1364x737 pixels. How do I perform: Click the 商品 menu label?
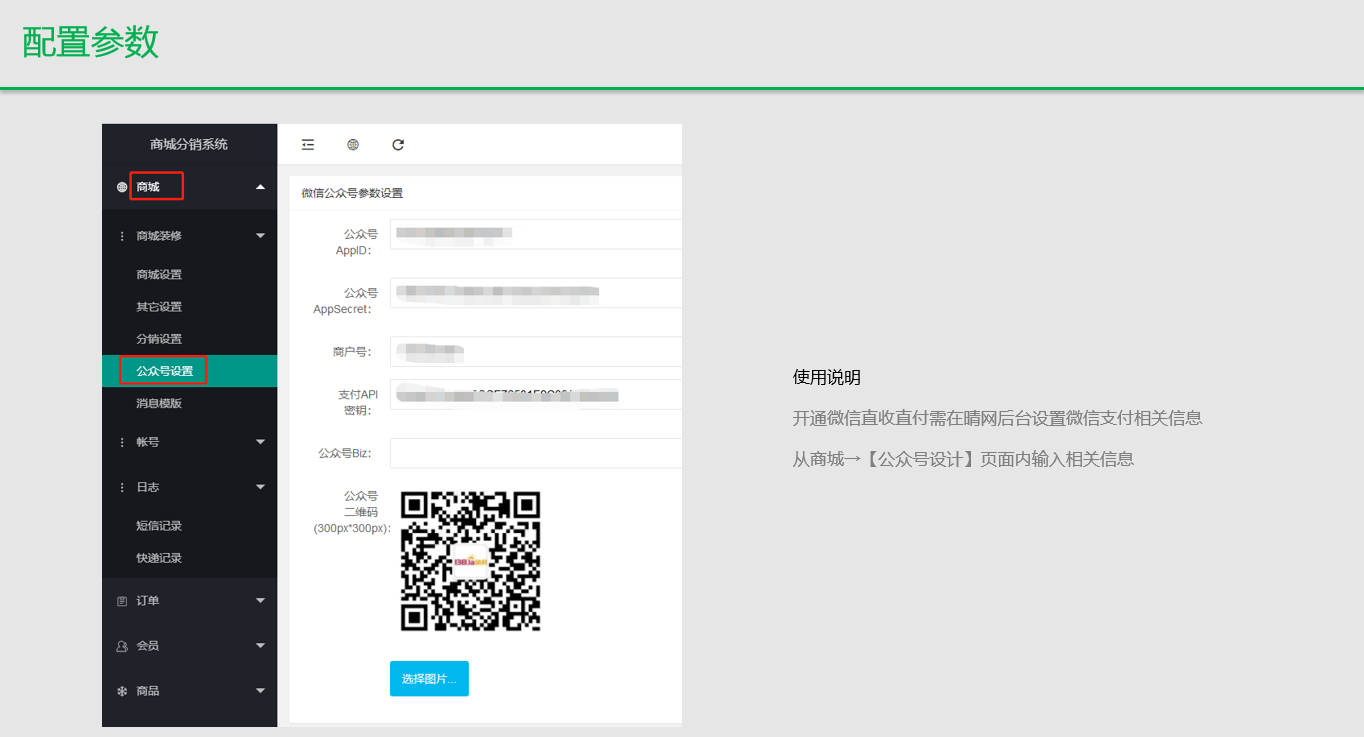[148, 691]
